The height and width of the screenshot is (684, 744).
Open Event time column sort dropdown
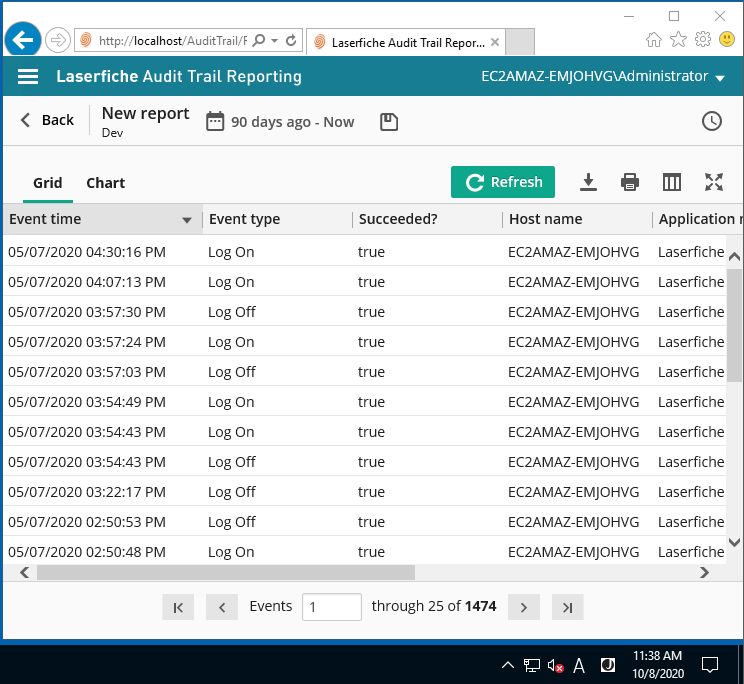187,220
